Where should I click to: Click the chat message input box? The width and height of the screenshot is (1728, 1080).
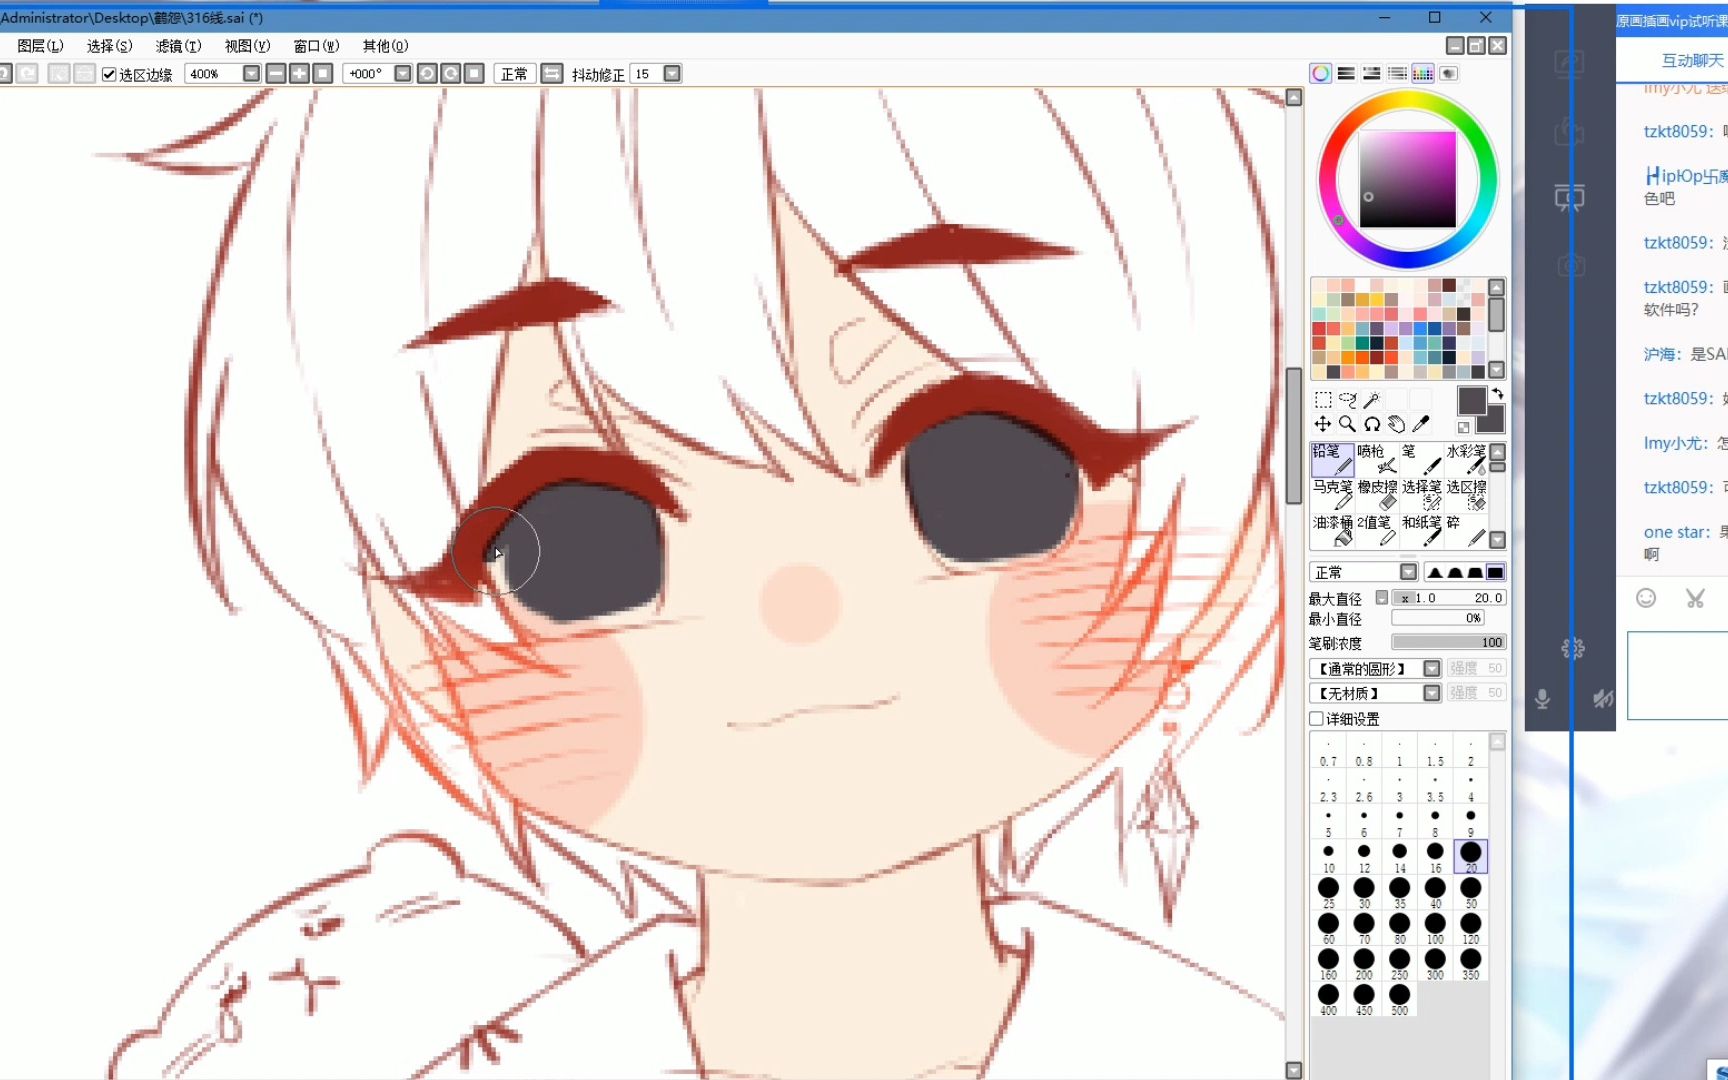coord(1677,675)
